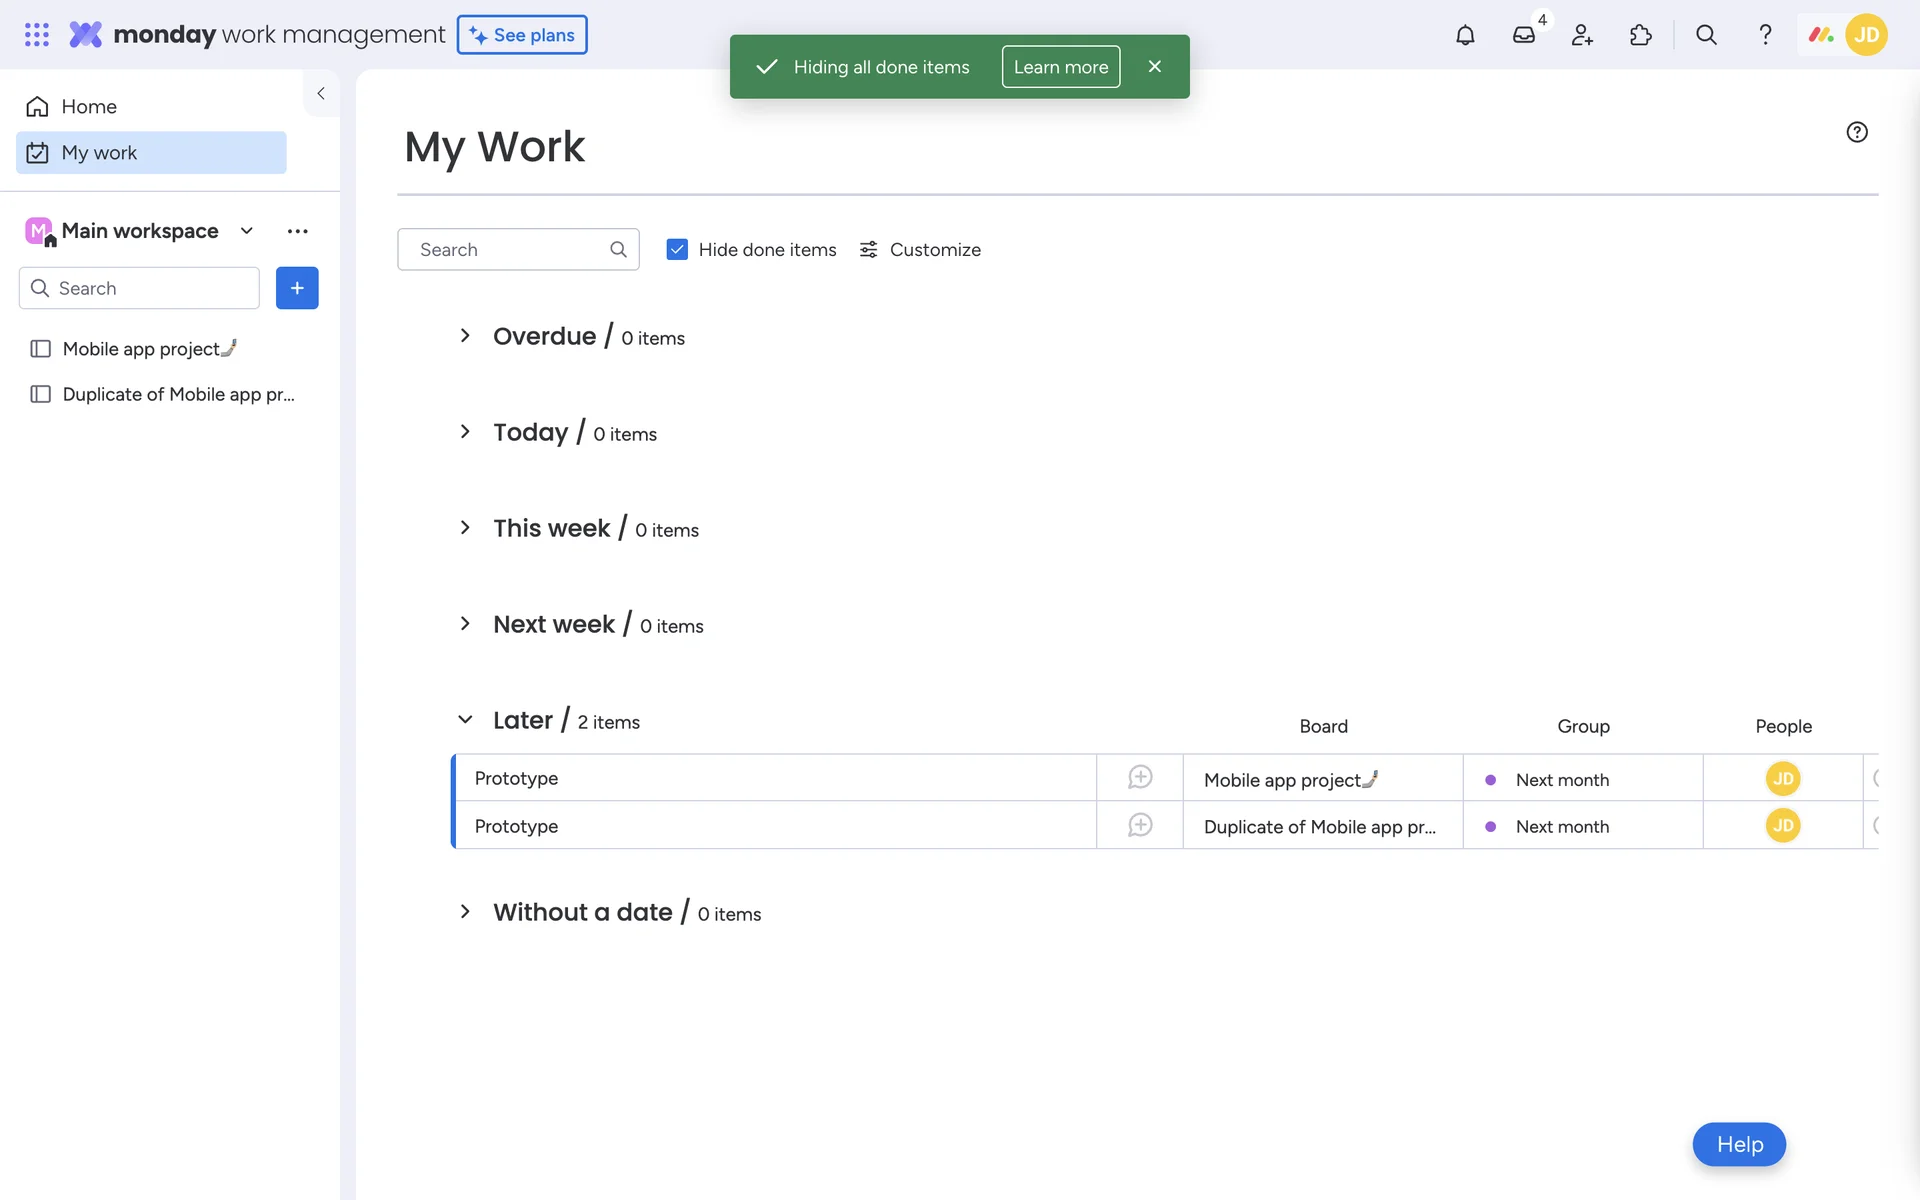Click Next month group purple dot

(x=1490, y=780)
